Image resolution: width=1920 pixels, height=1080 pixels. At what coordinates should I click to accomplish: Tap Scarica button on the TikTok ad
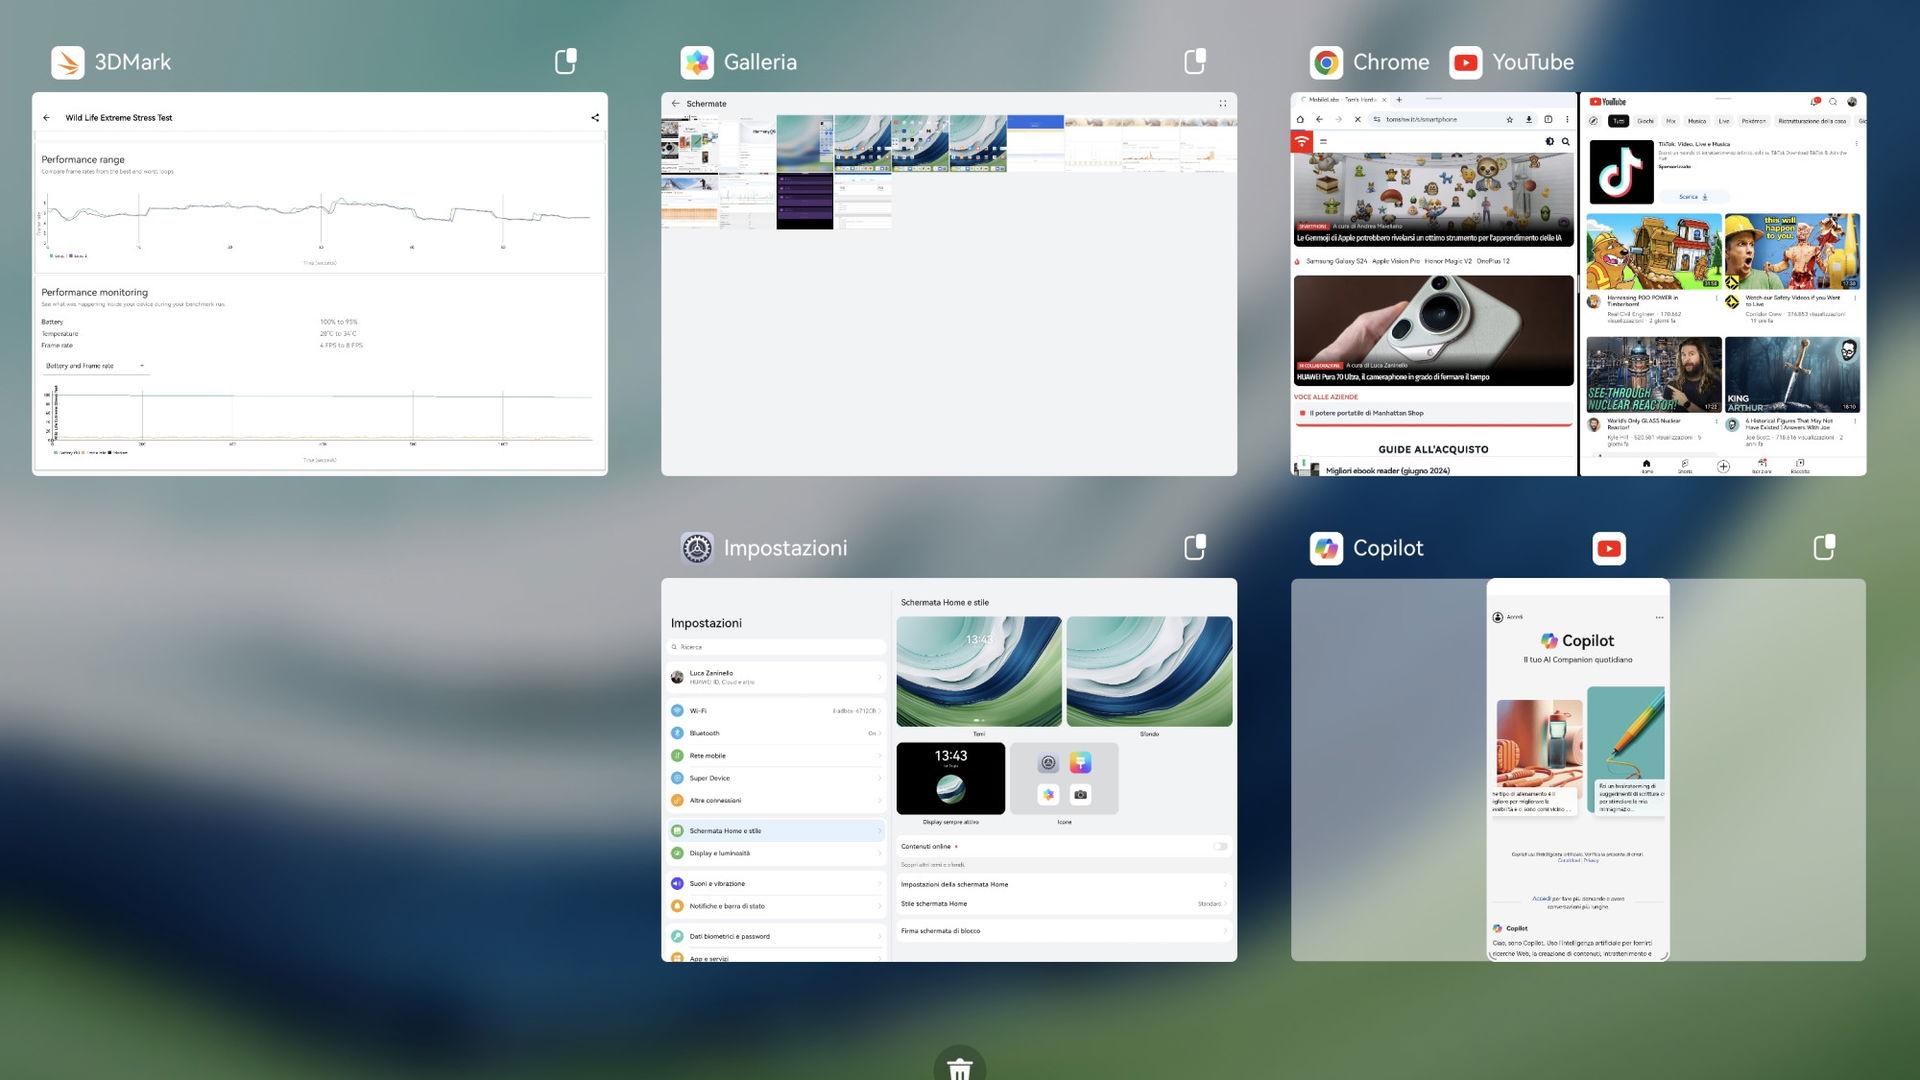click(1692, 197)
